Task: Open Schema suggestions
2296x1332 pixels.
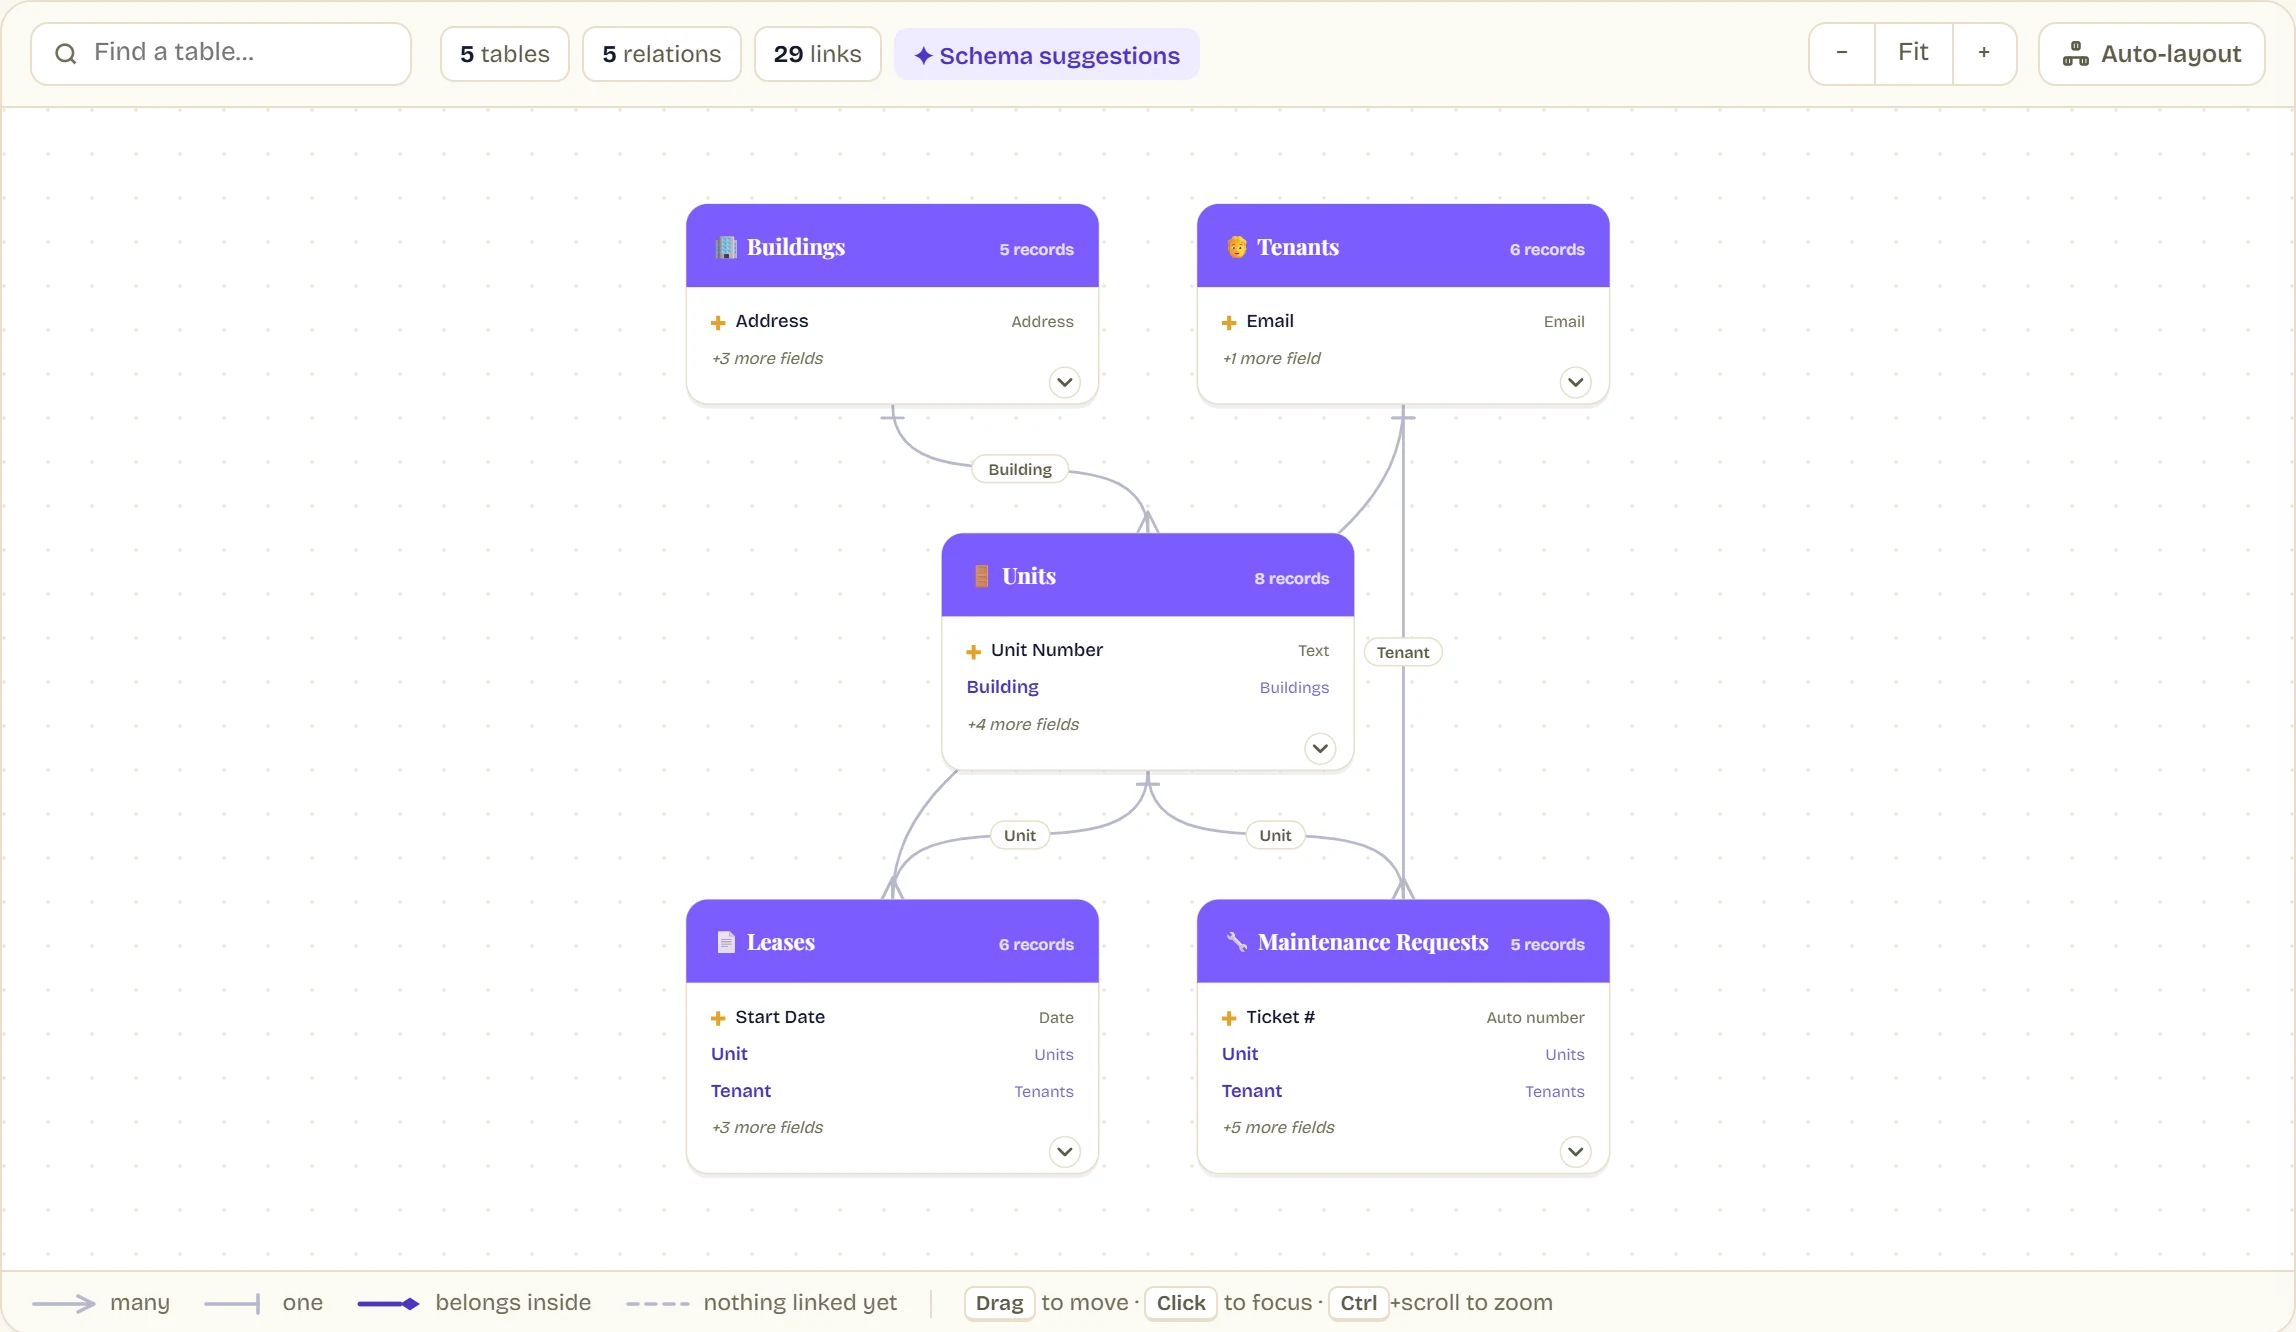Action: coord(1047,55)
